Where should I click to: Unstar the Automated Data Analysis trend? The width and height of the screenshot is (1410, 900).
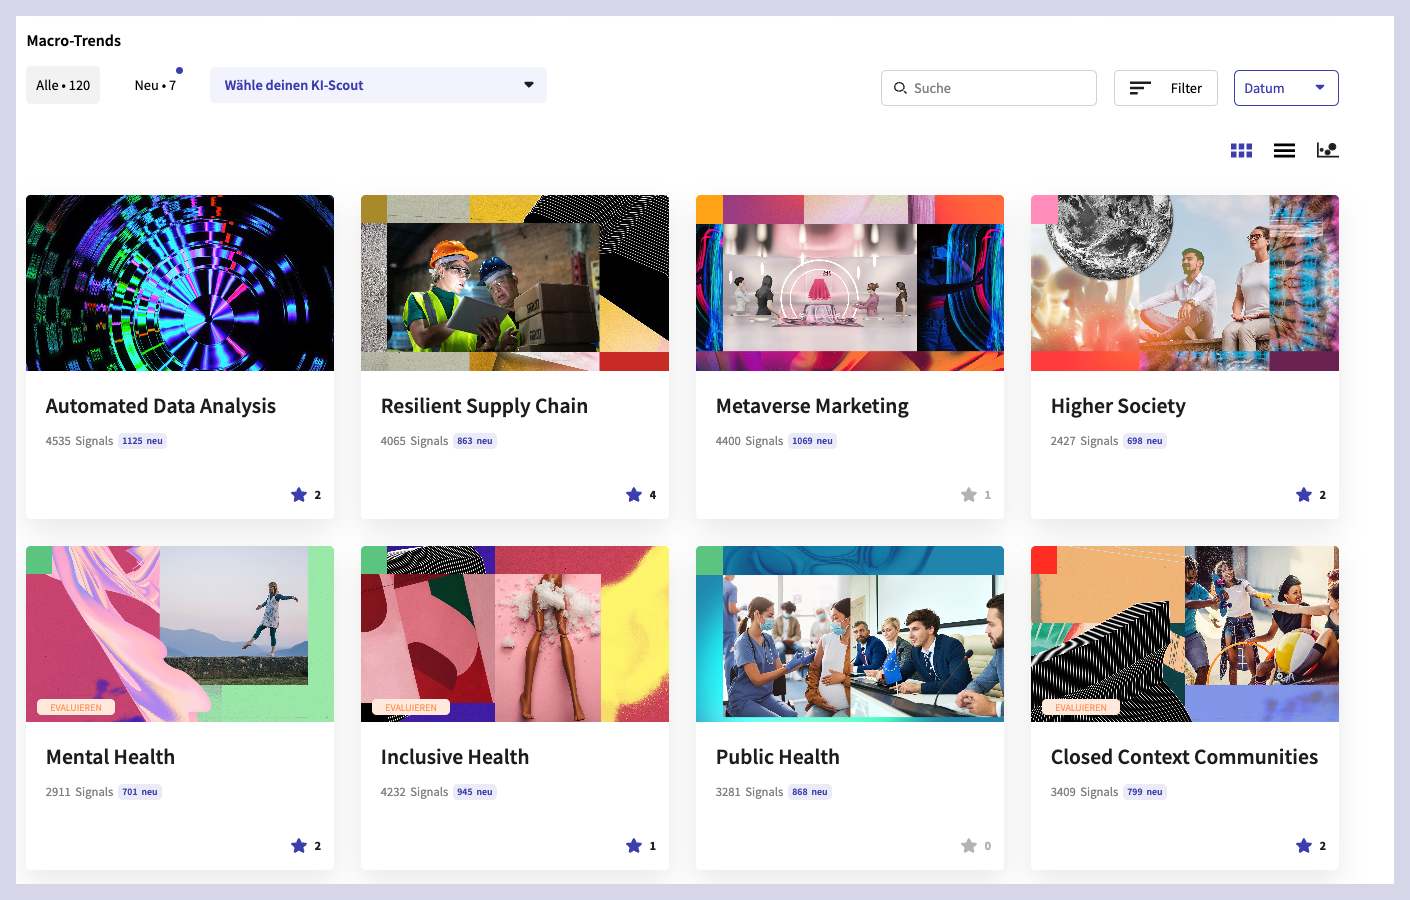pos(299,495)
